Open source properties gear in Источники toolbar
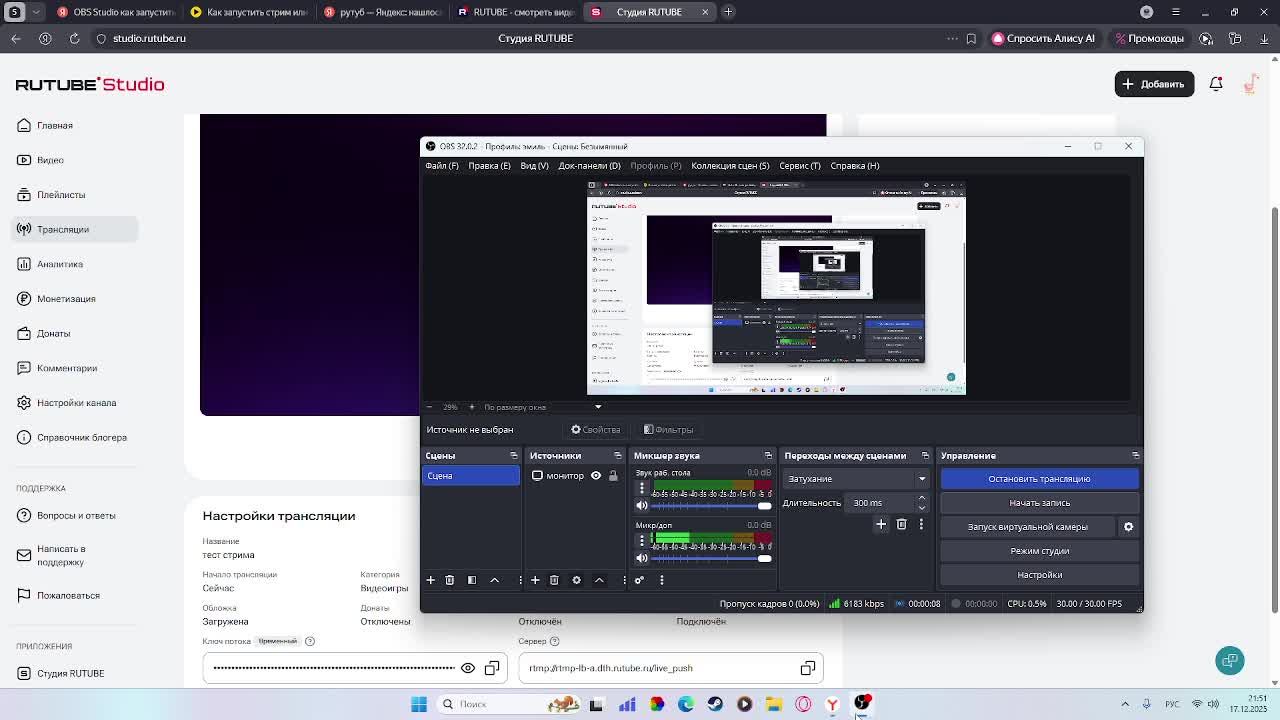 [576, 580]
